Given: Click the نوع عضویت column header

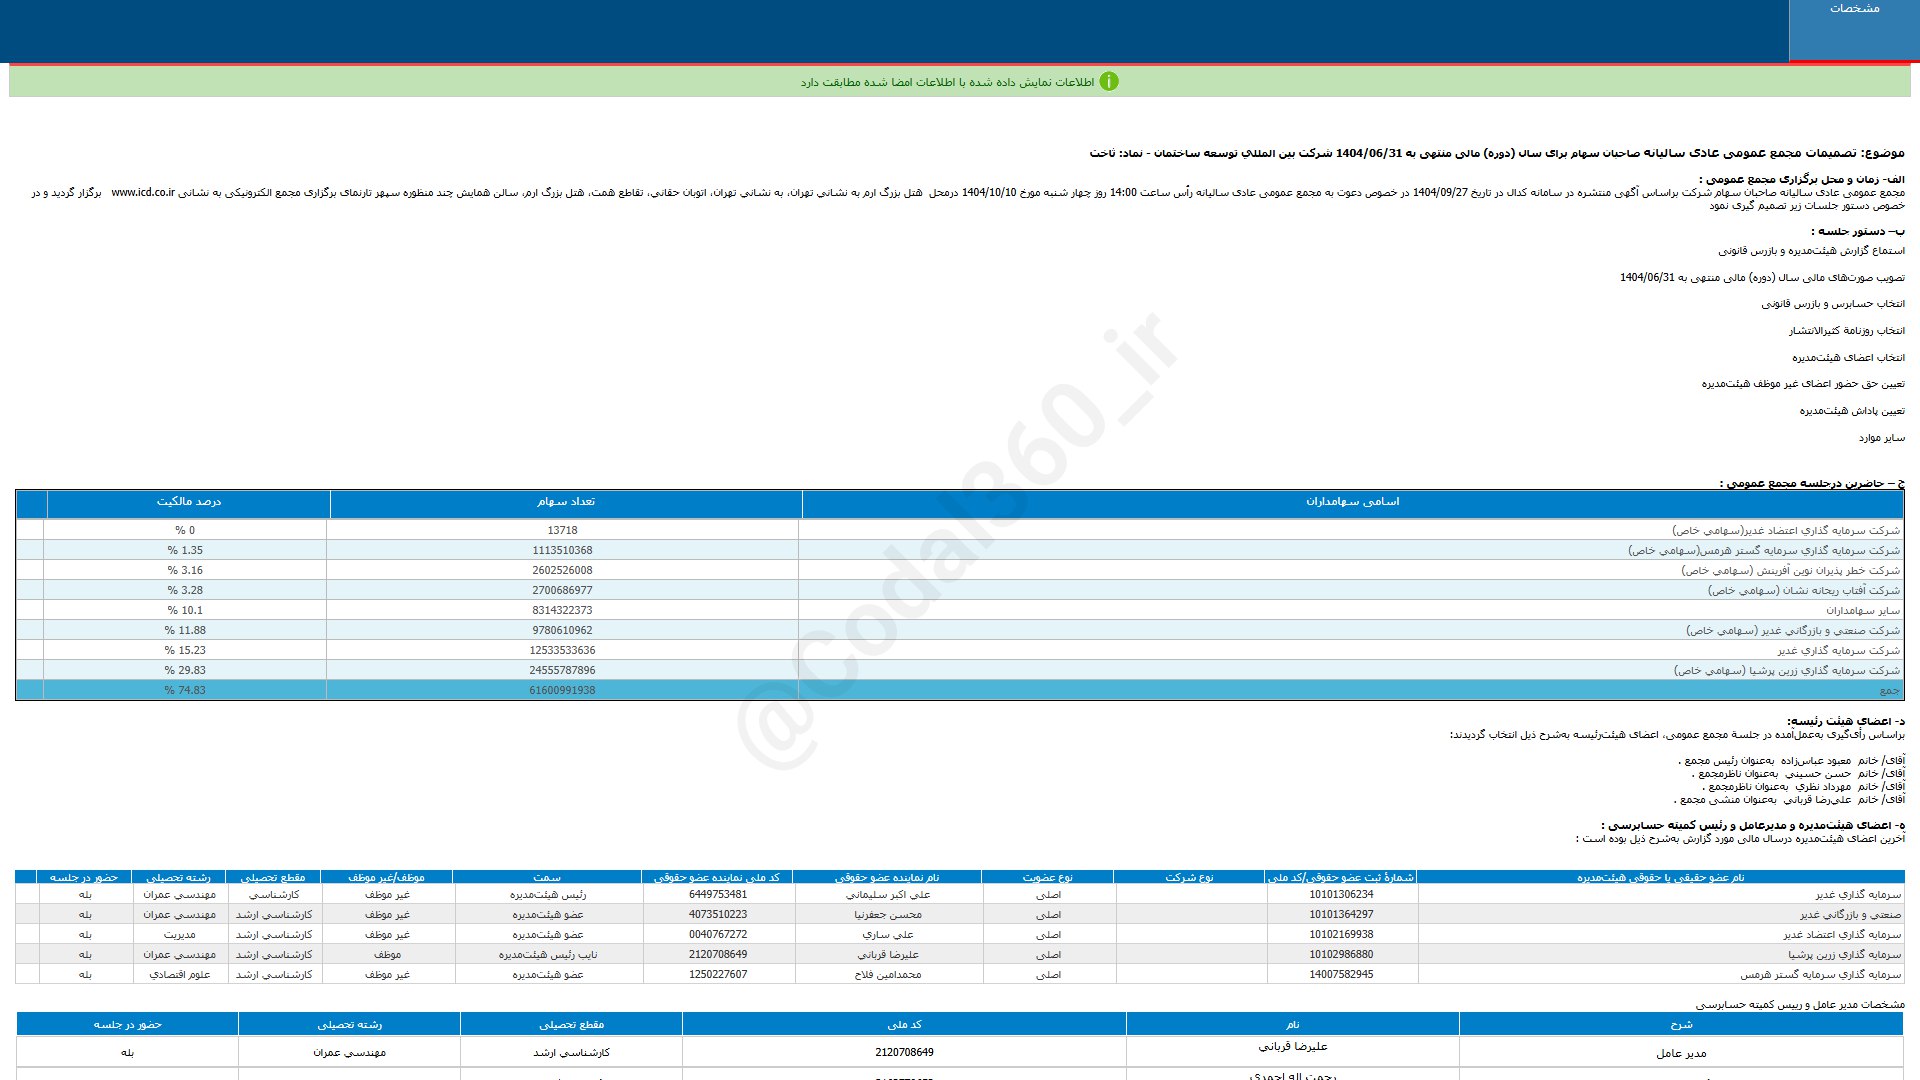Looking at the screenshot, I should [1047, 877].
